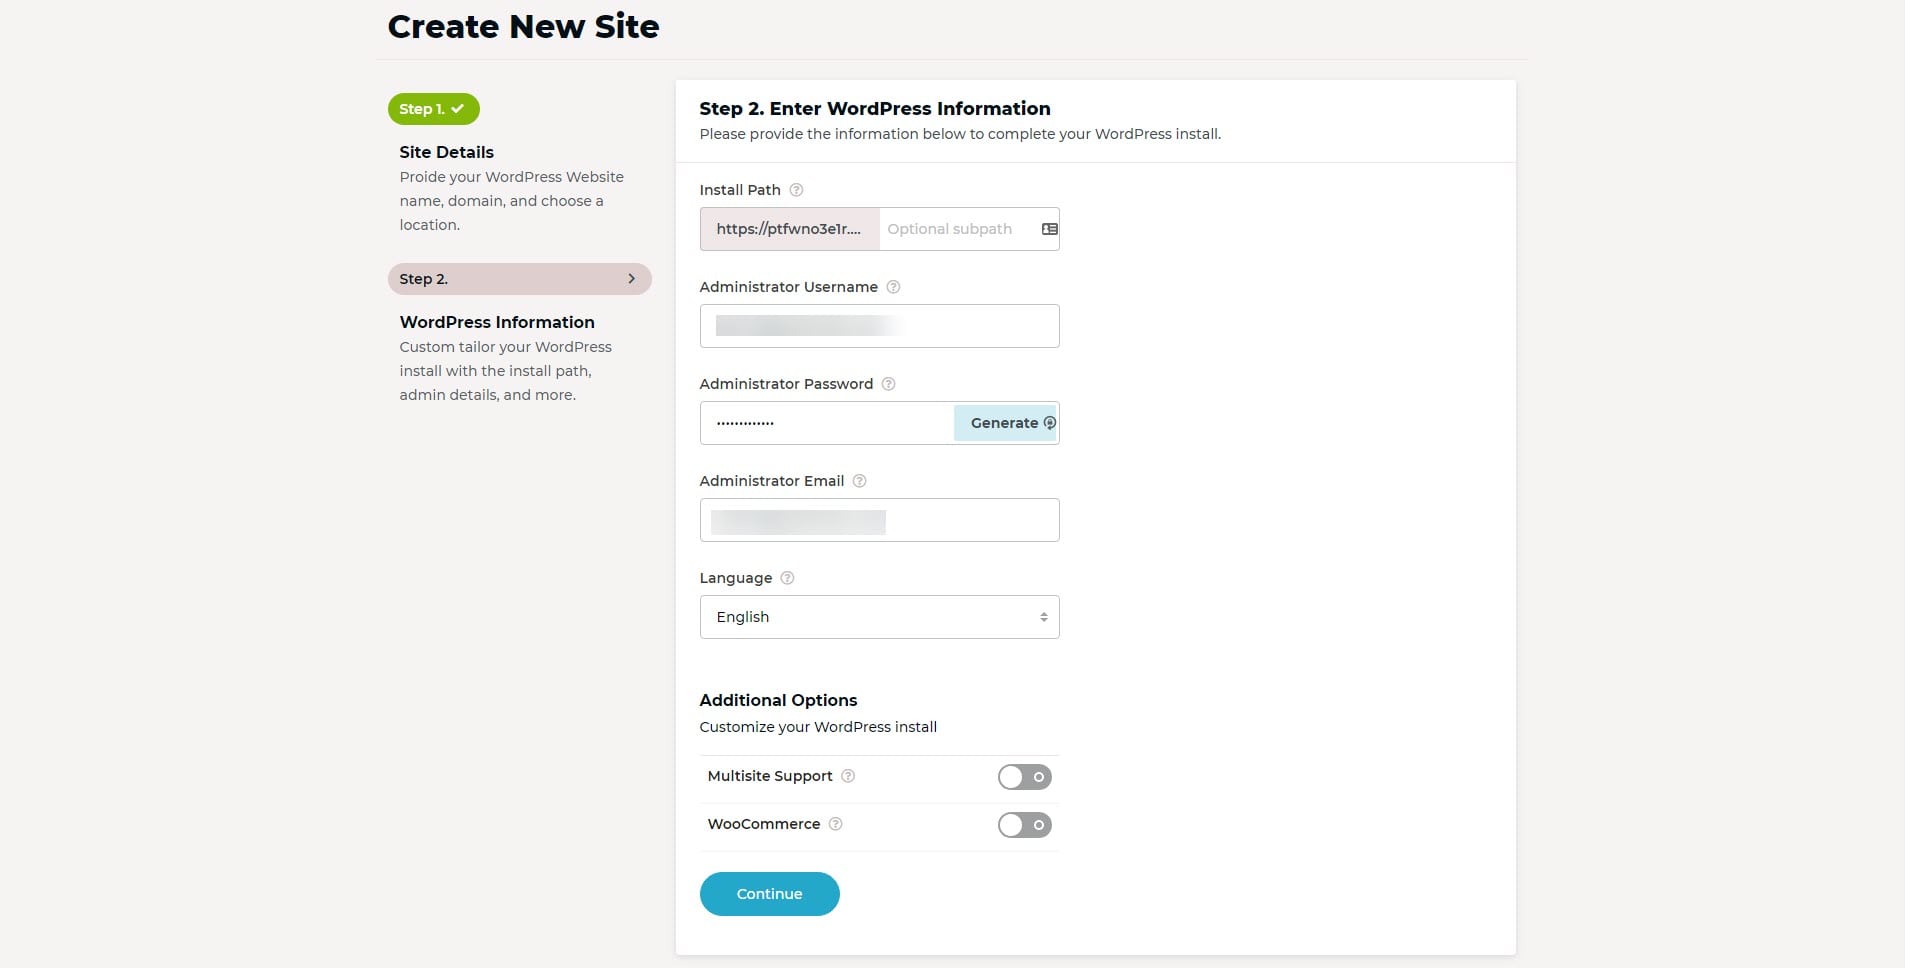Click the Create New Site title
Screen dimensions: 1905x968
click(523, 26)
